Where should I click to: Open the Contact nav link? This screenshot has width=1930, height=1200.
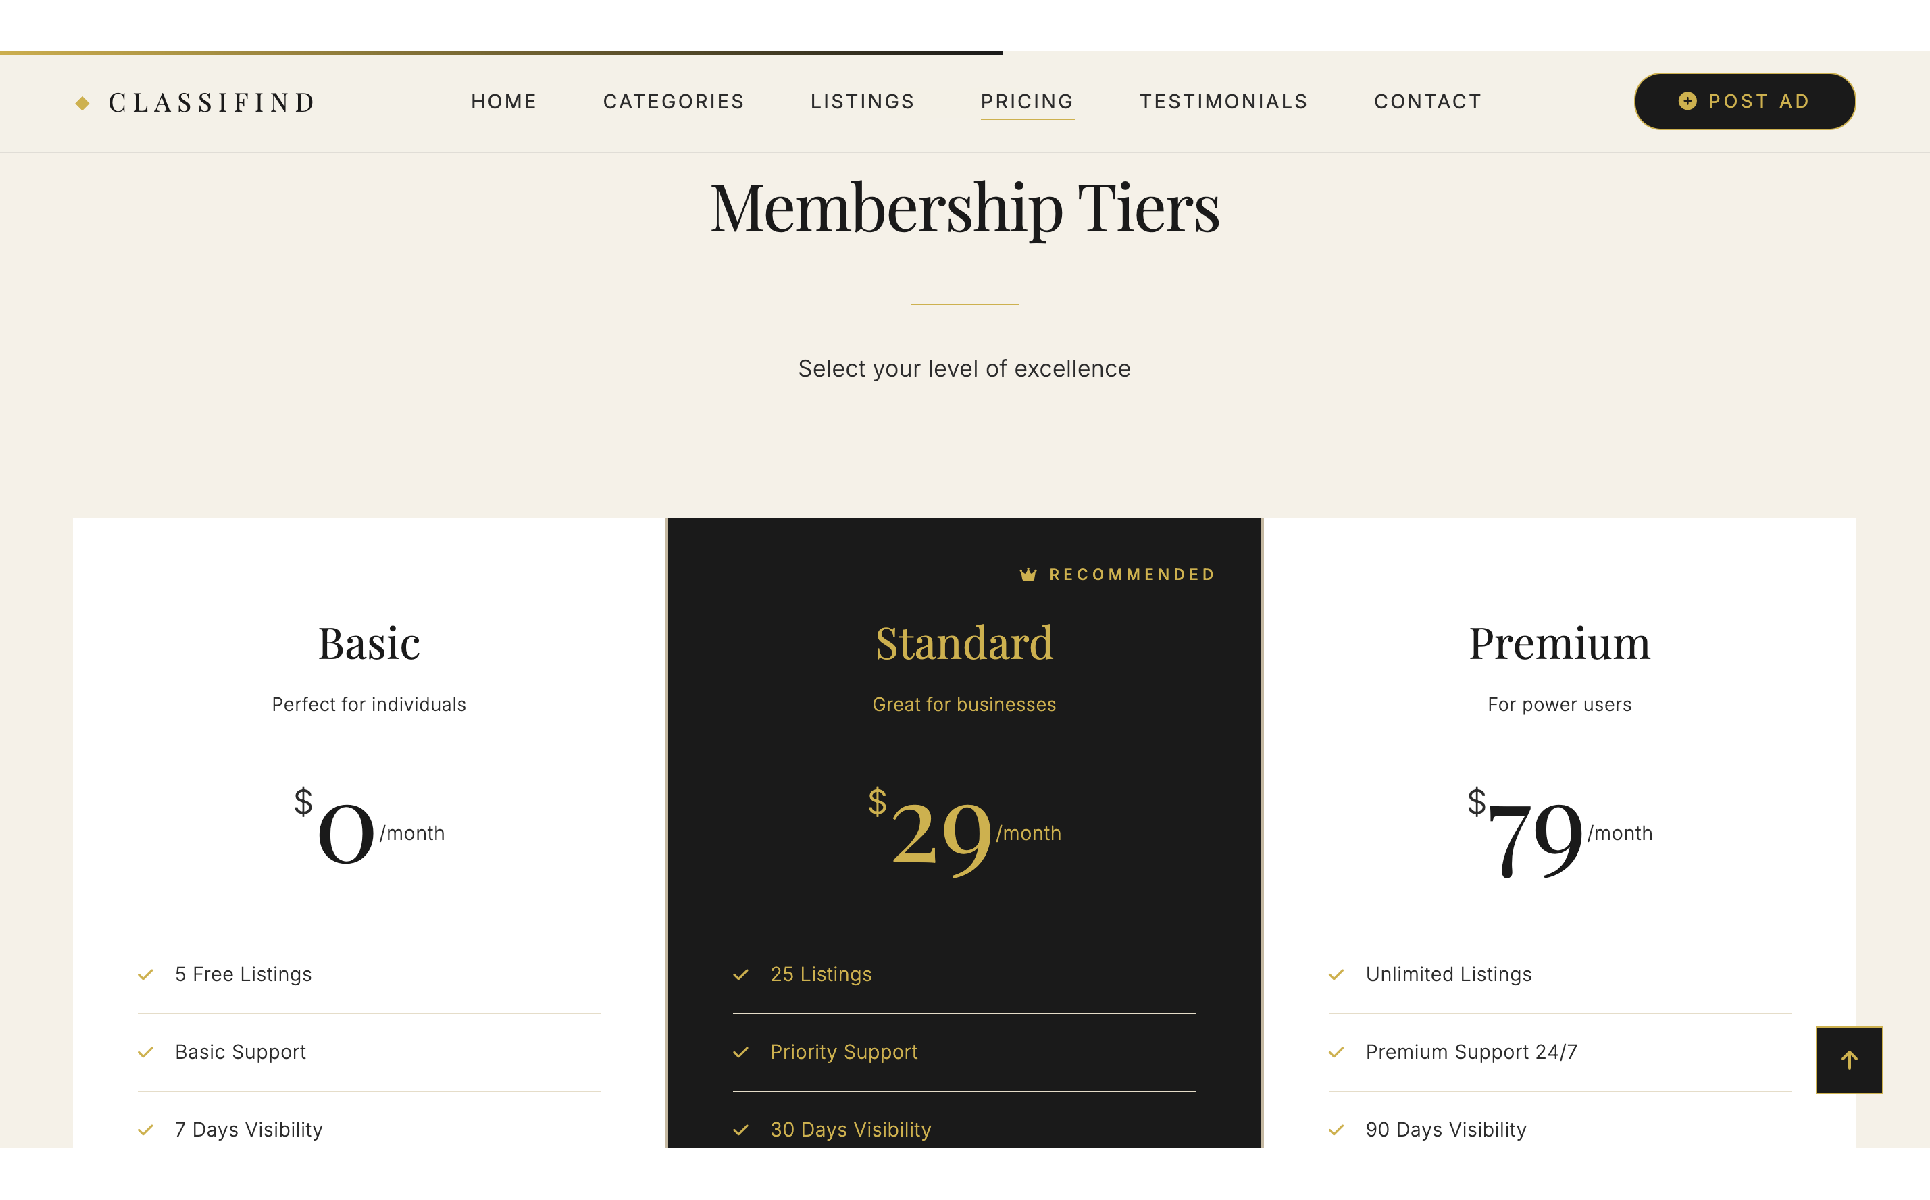(x=1428, y=102)
